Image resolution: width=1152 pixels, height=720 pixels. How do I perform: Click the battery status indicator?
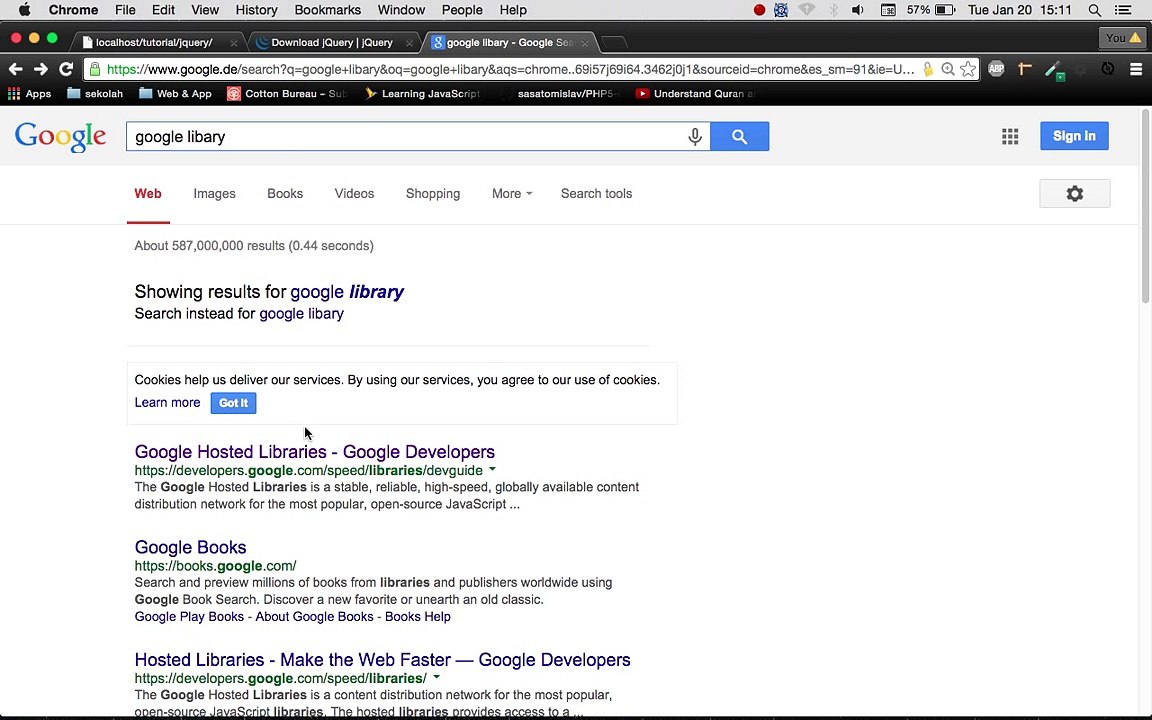[x=931, y=10]
